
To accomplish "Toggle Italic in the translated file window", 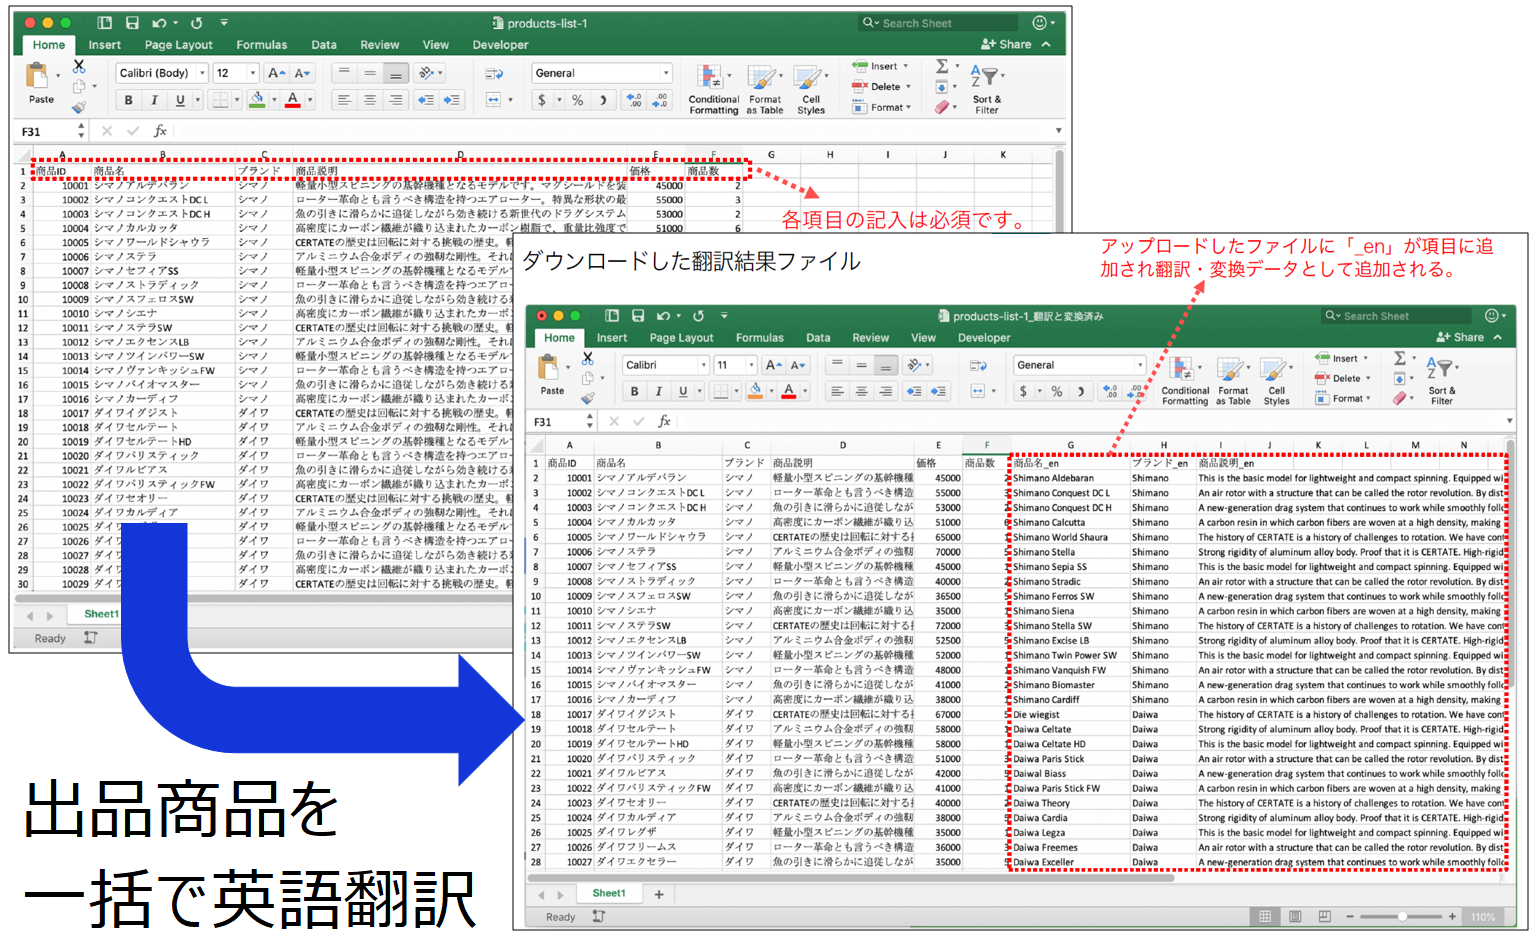I will click(659, 391).
